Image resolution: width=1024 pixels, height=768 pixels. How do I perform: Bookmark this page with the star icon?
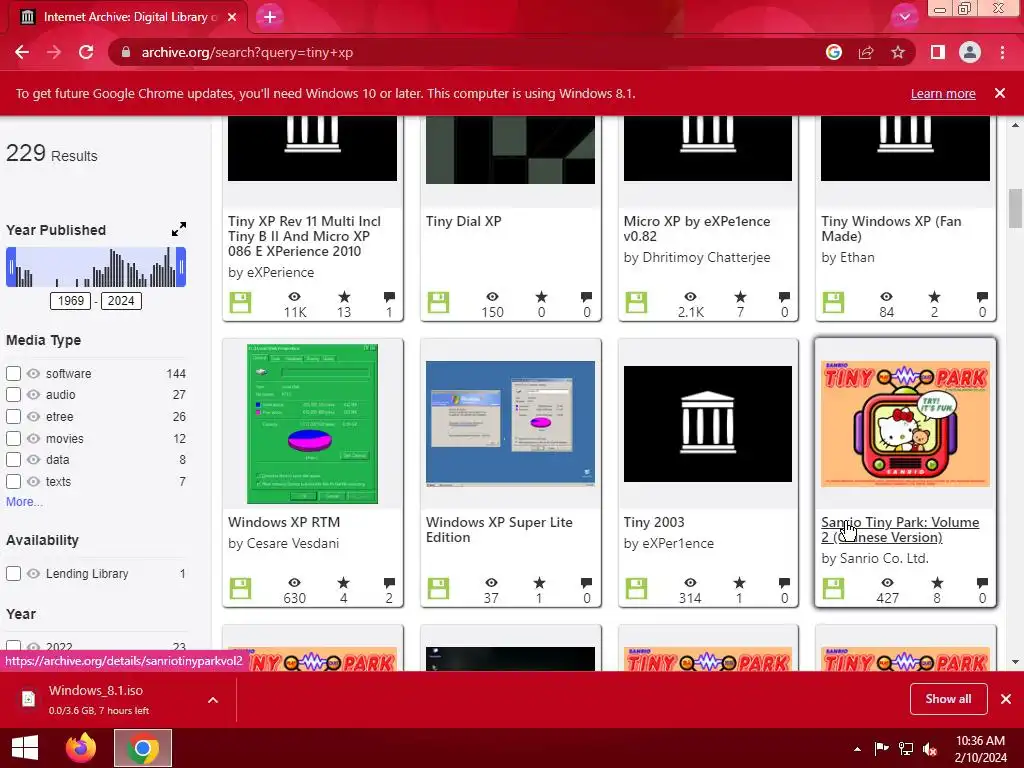pos(898,52)
